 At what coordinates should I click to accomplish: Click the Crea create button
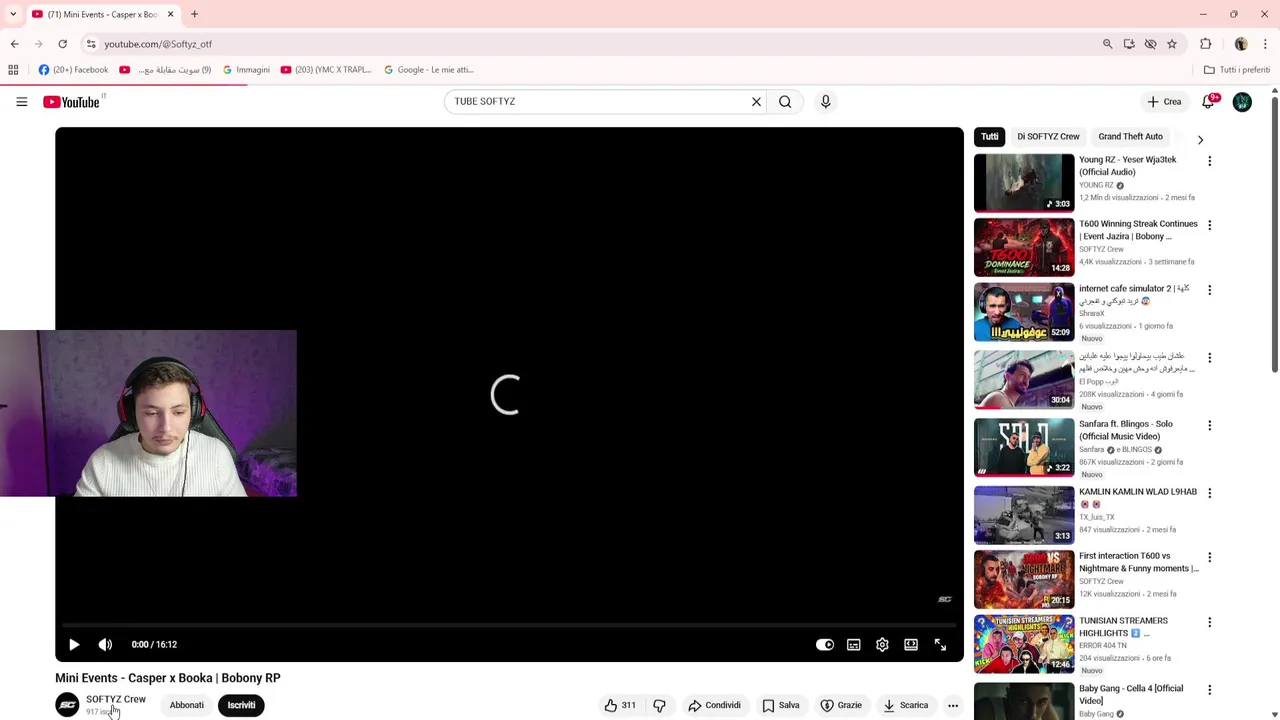1164,101
